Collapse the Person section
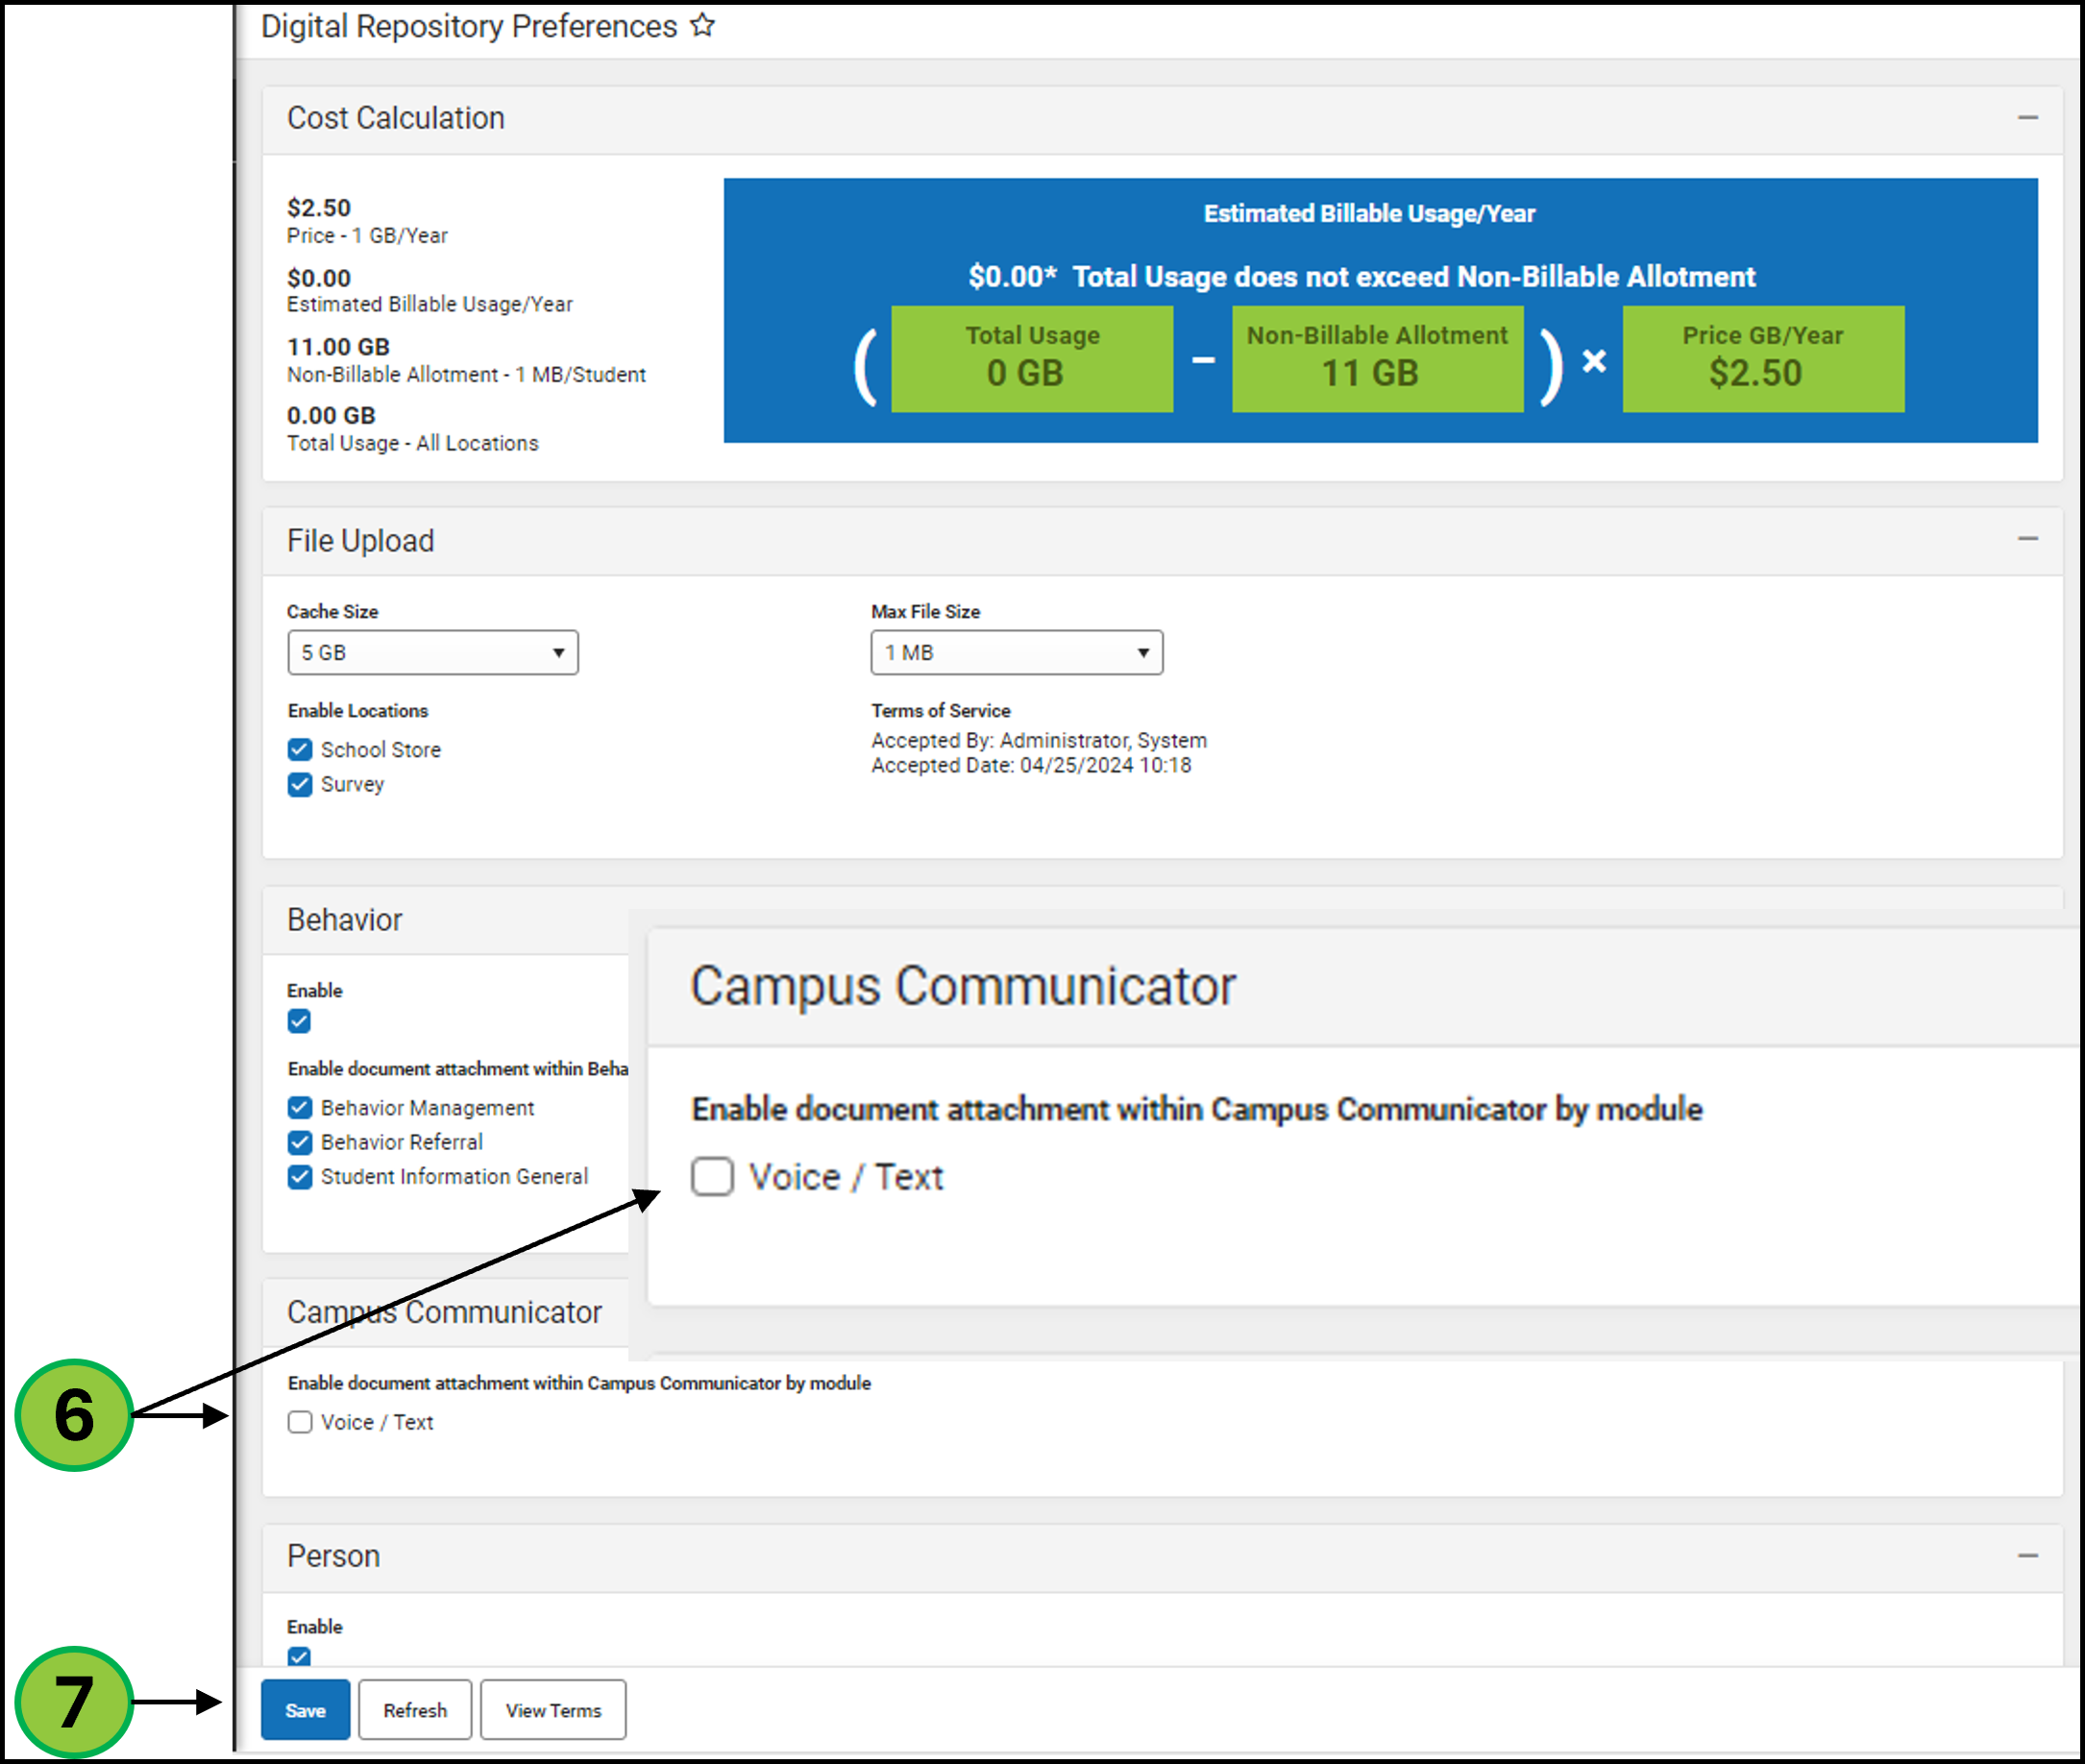2085x1764 pixels. [x=2027, y=1556]
